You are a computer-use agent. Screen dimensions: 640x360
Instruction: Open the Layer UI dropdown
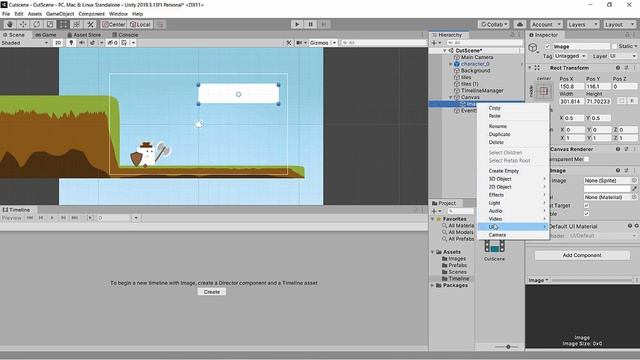(x=623, y=56)
